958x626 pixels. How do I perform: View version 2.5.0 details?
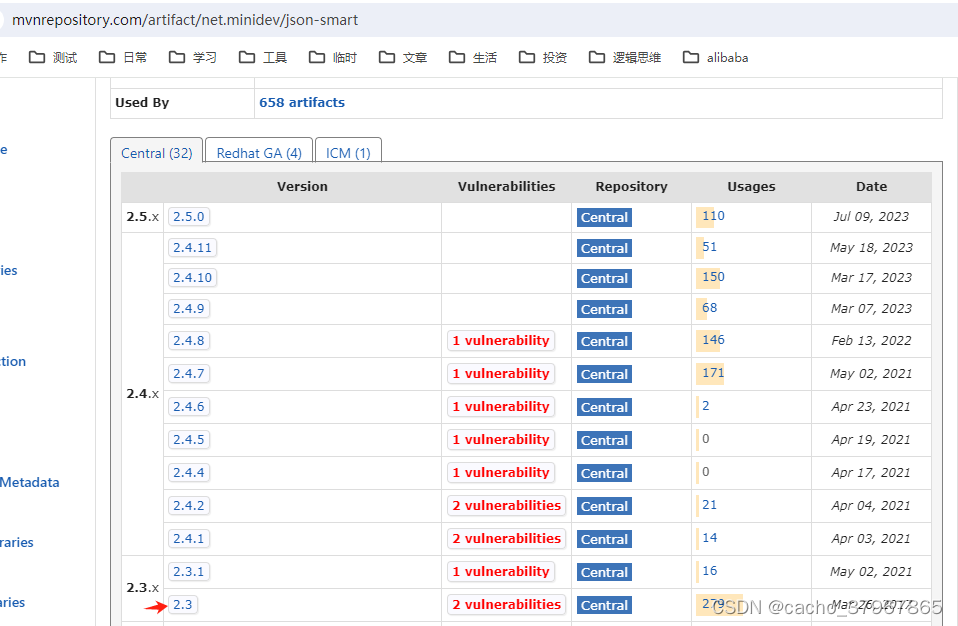coord(188,216)
